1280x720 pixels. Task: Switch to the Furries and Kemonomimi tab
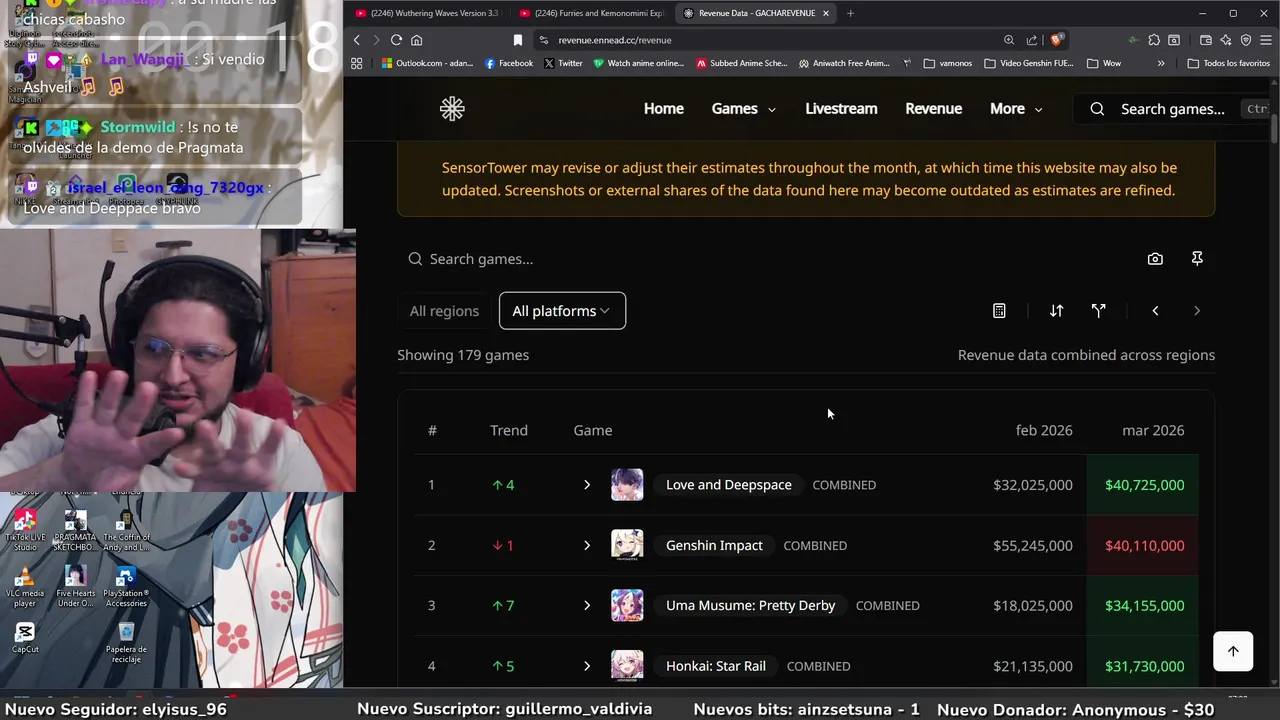592,13
